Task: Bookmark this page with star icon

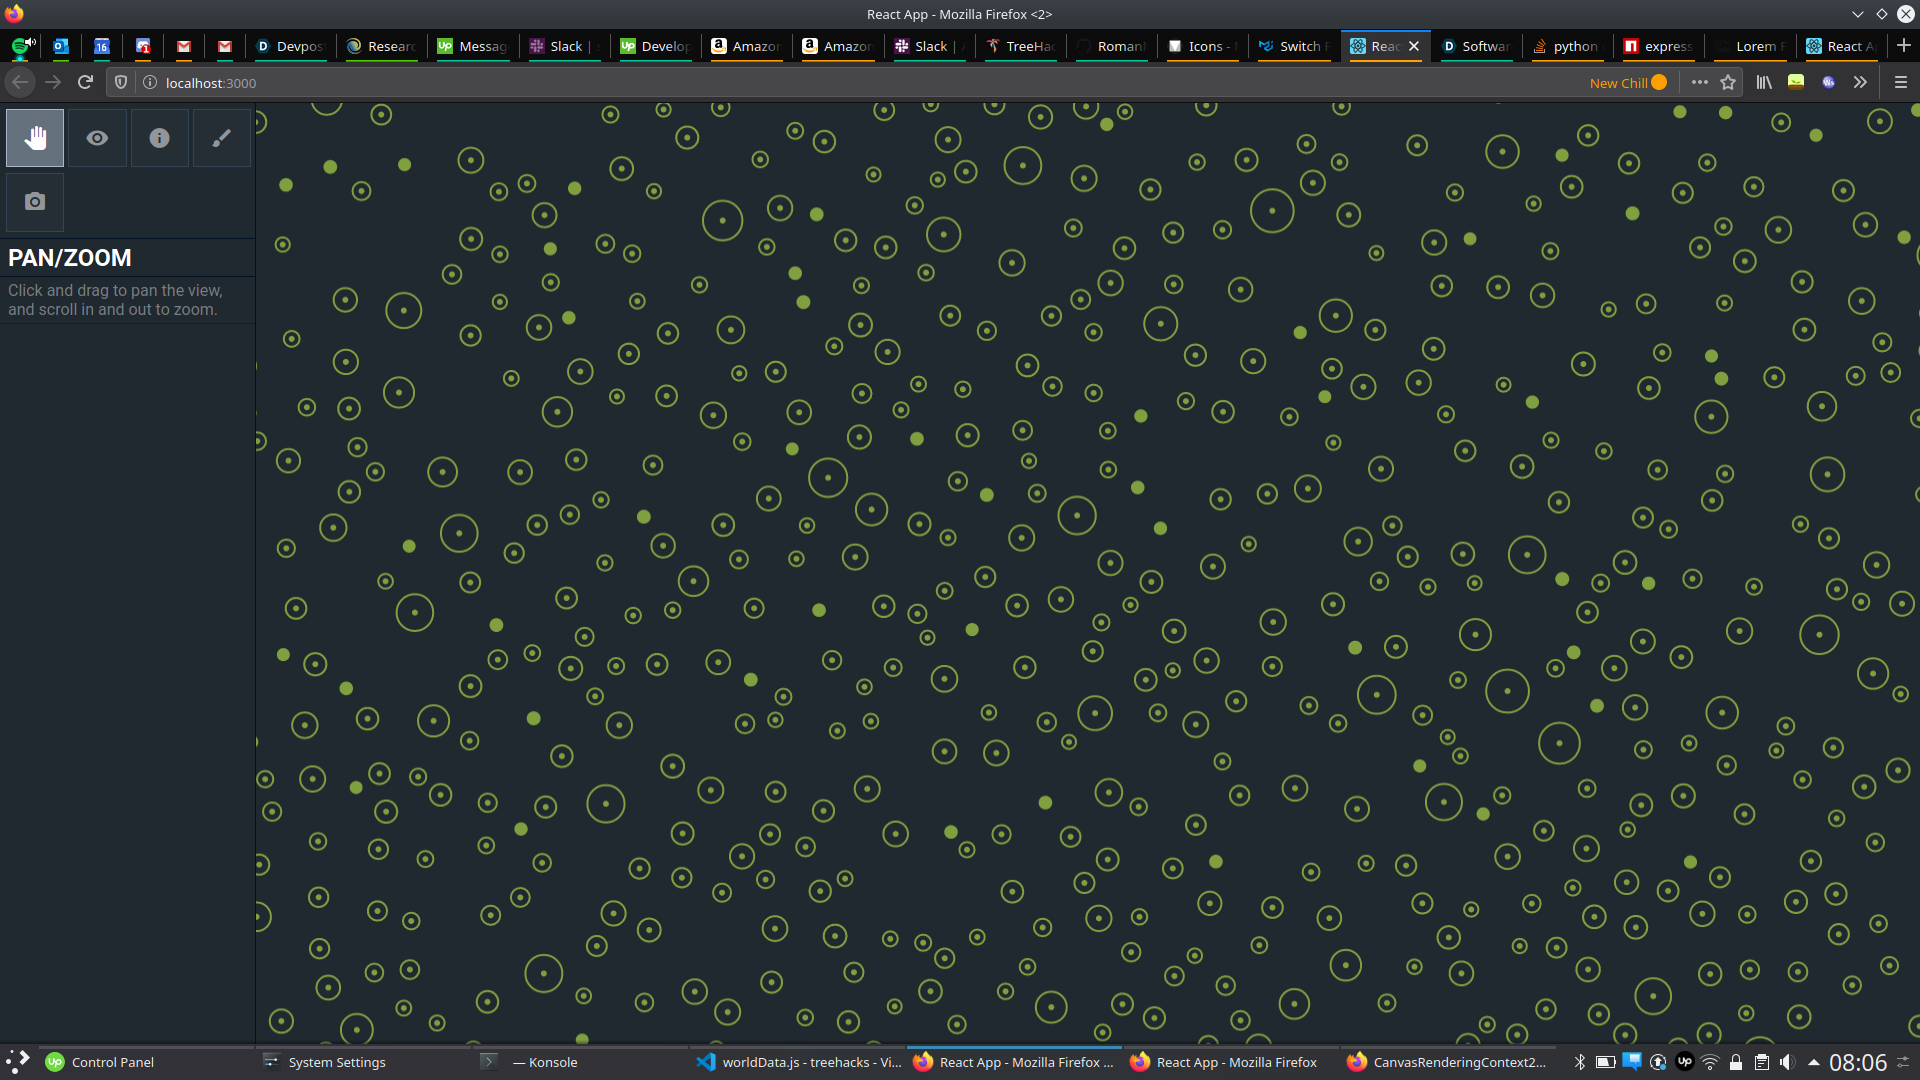Action: [1728, 83]
